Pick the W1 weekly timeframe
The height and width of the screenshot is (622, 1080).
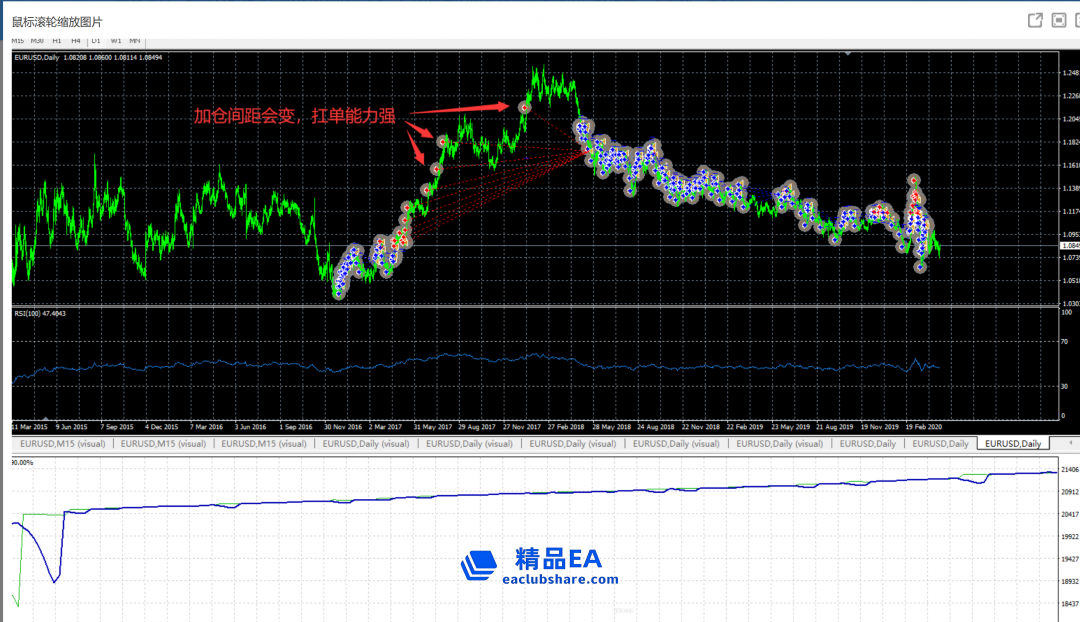[116, 41]
